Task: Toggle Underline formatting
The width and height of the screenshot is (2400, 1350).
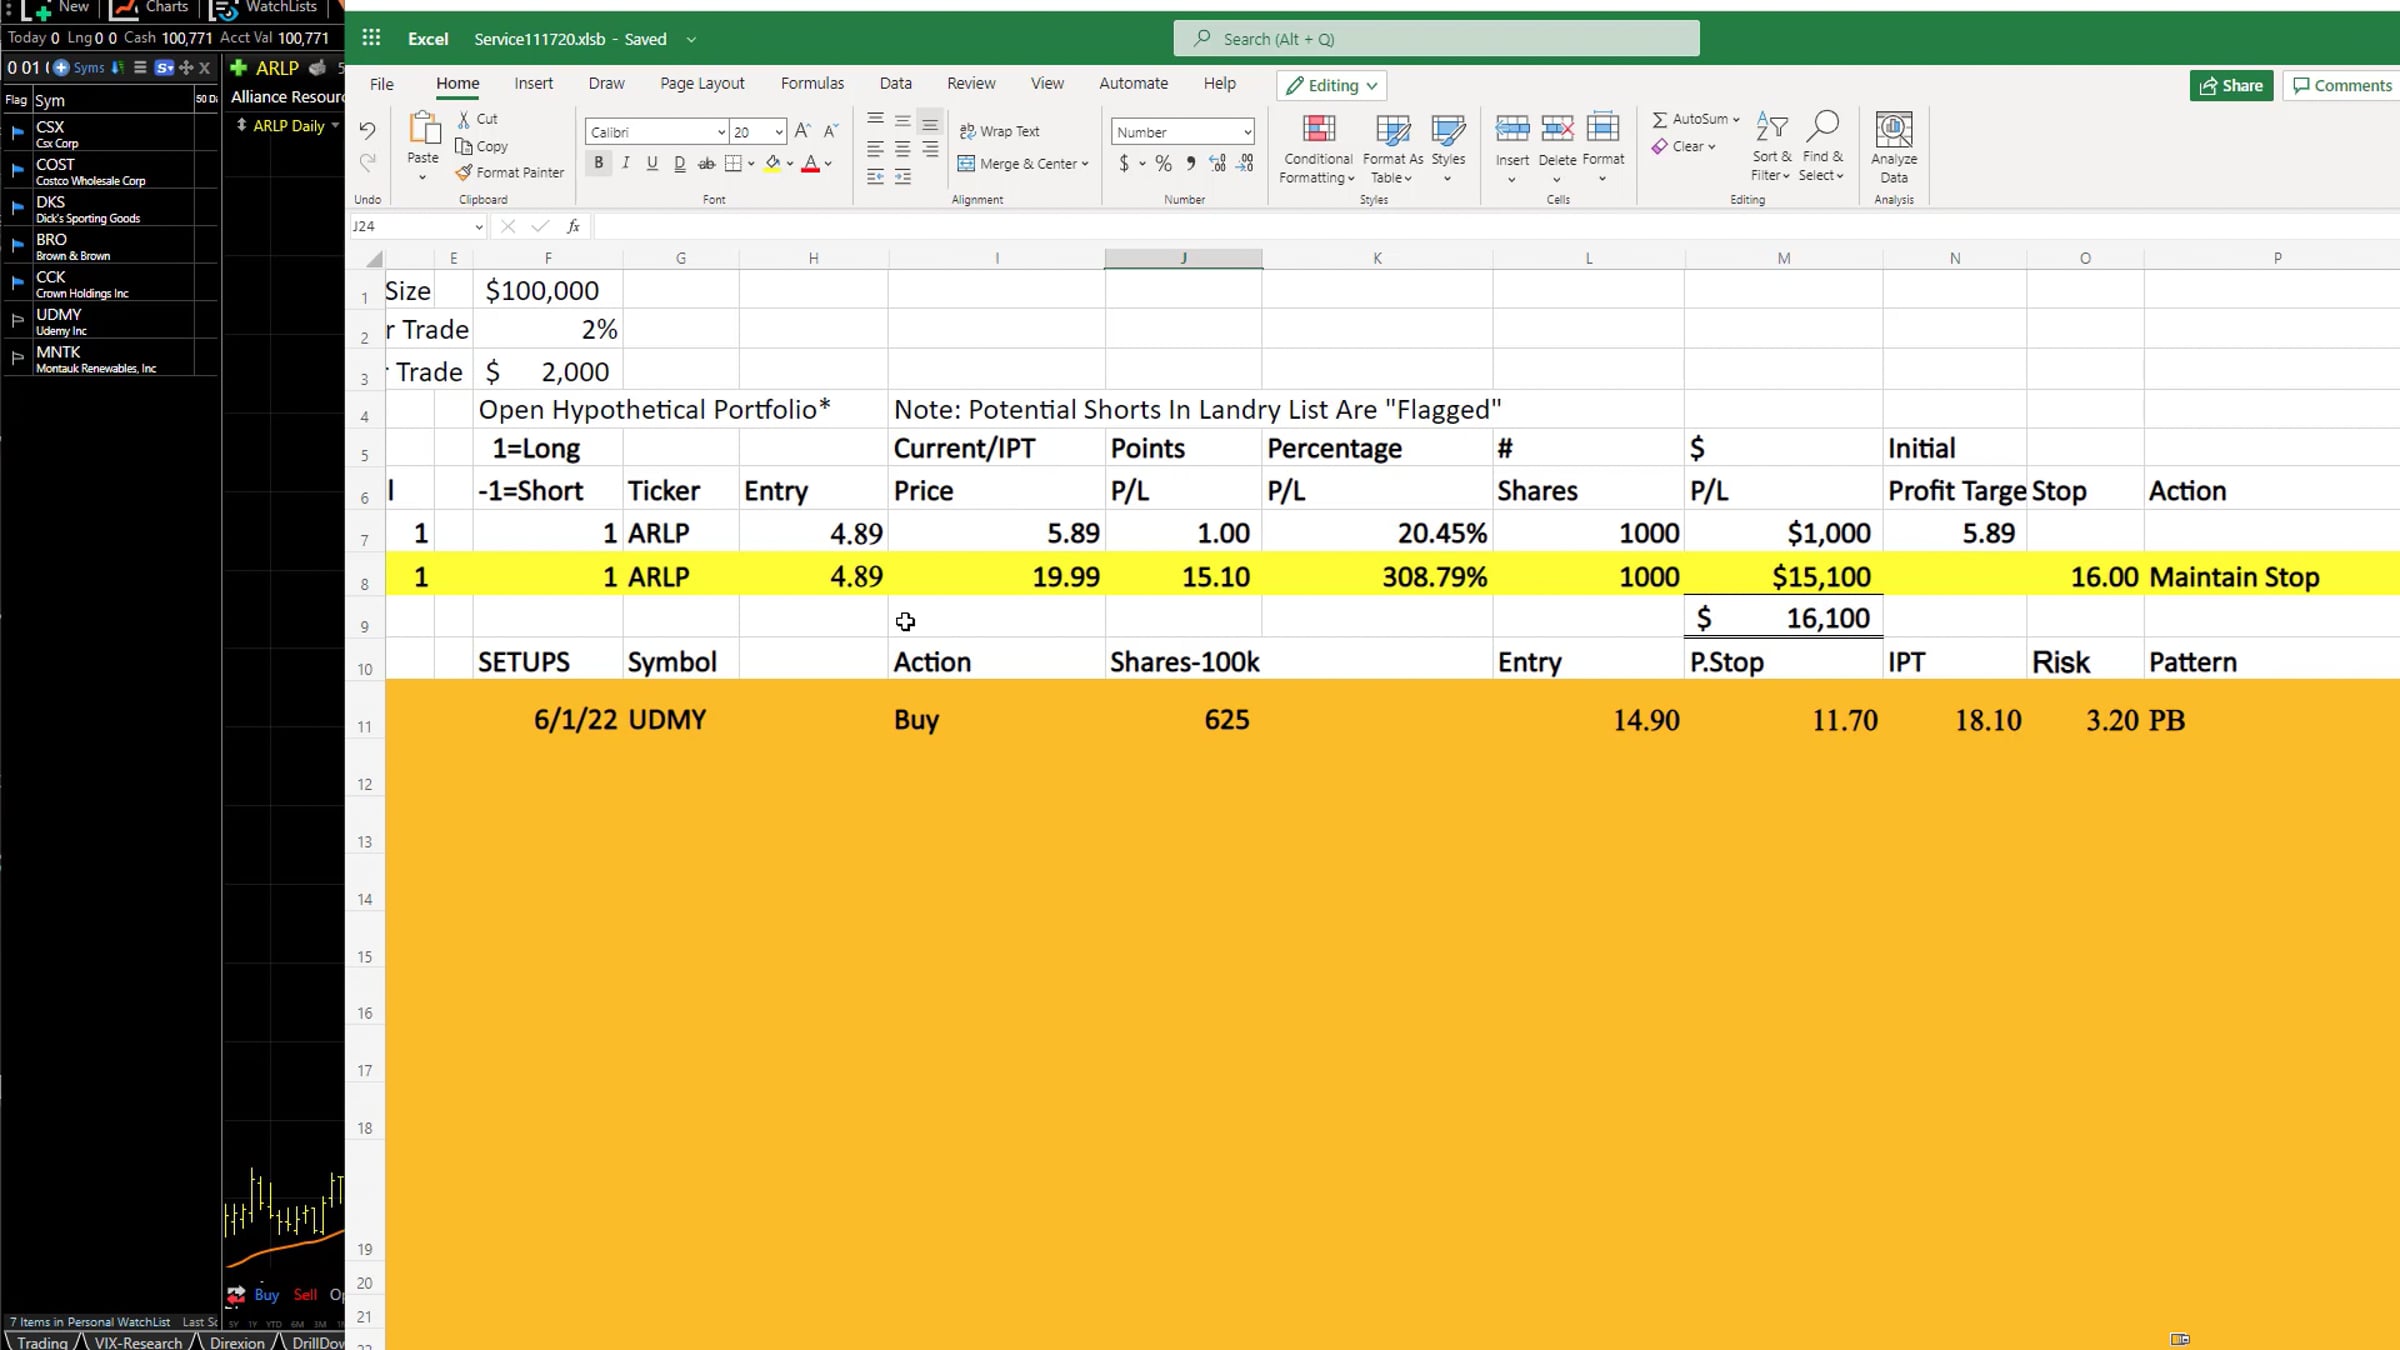Action: 652,163
